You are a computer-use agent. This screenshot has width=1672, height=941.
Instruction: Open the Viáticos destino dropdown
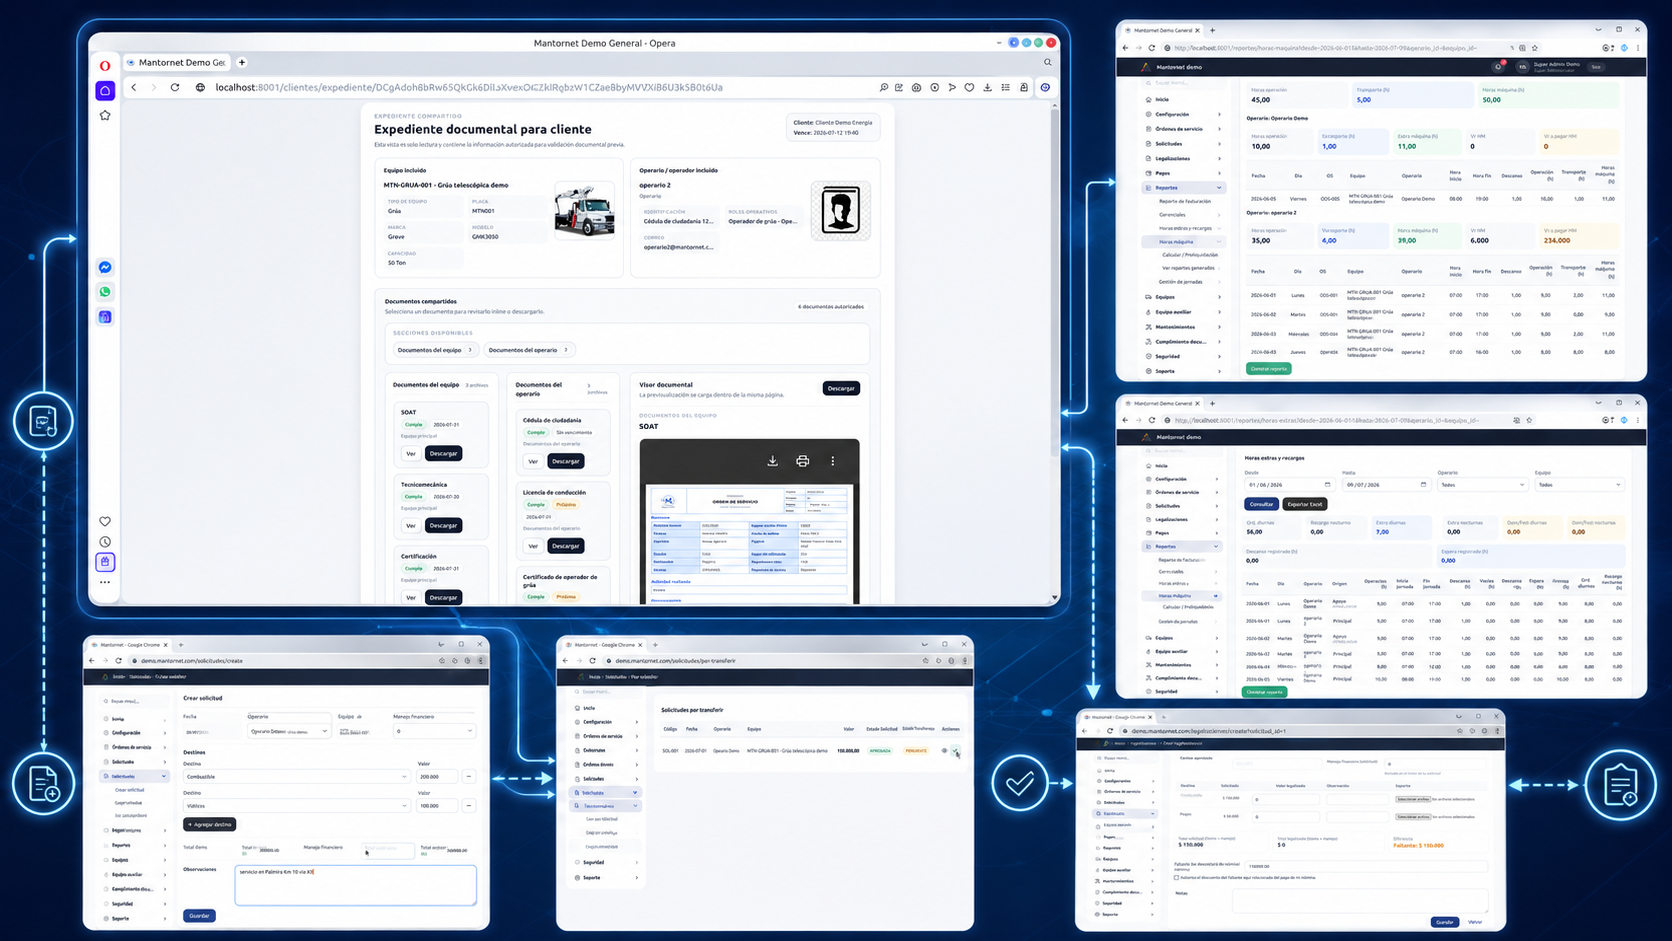coord(297,805)
